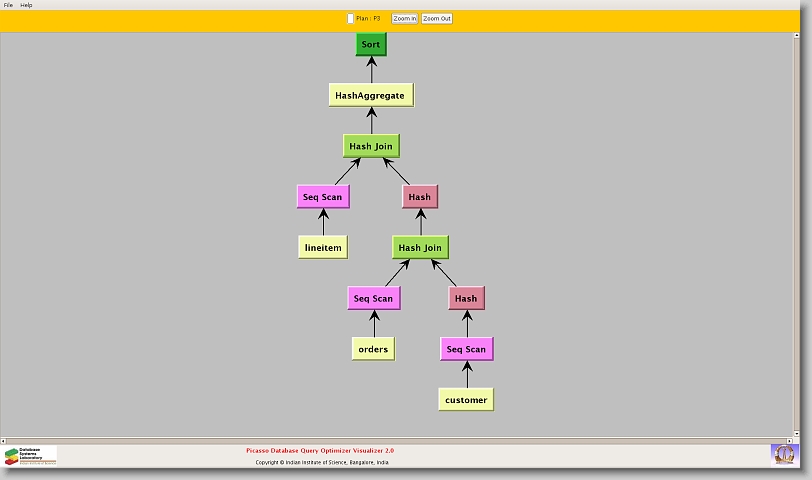Select the Seq Scan node above lineitem
The width and height of the screenshot is (812, 480).
(x=322, y=197)
